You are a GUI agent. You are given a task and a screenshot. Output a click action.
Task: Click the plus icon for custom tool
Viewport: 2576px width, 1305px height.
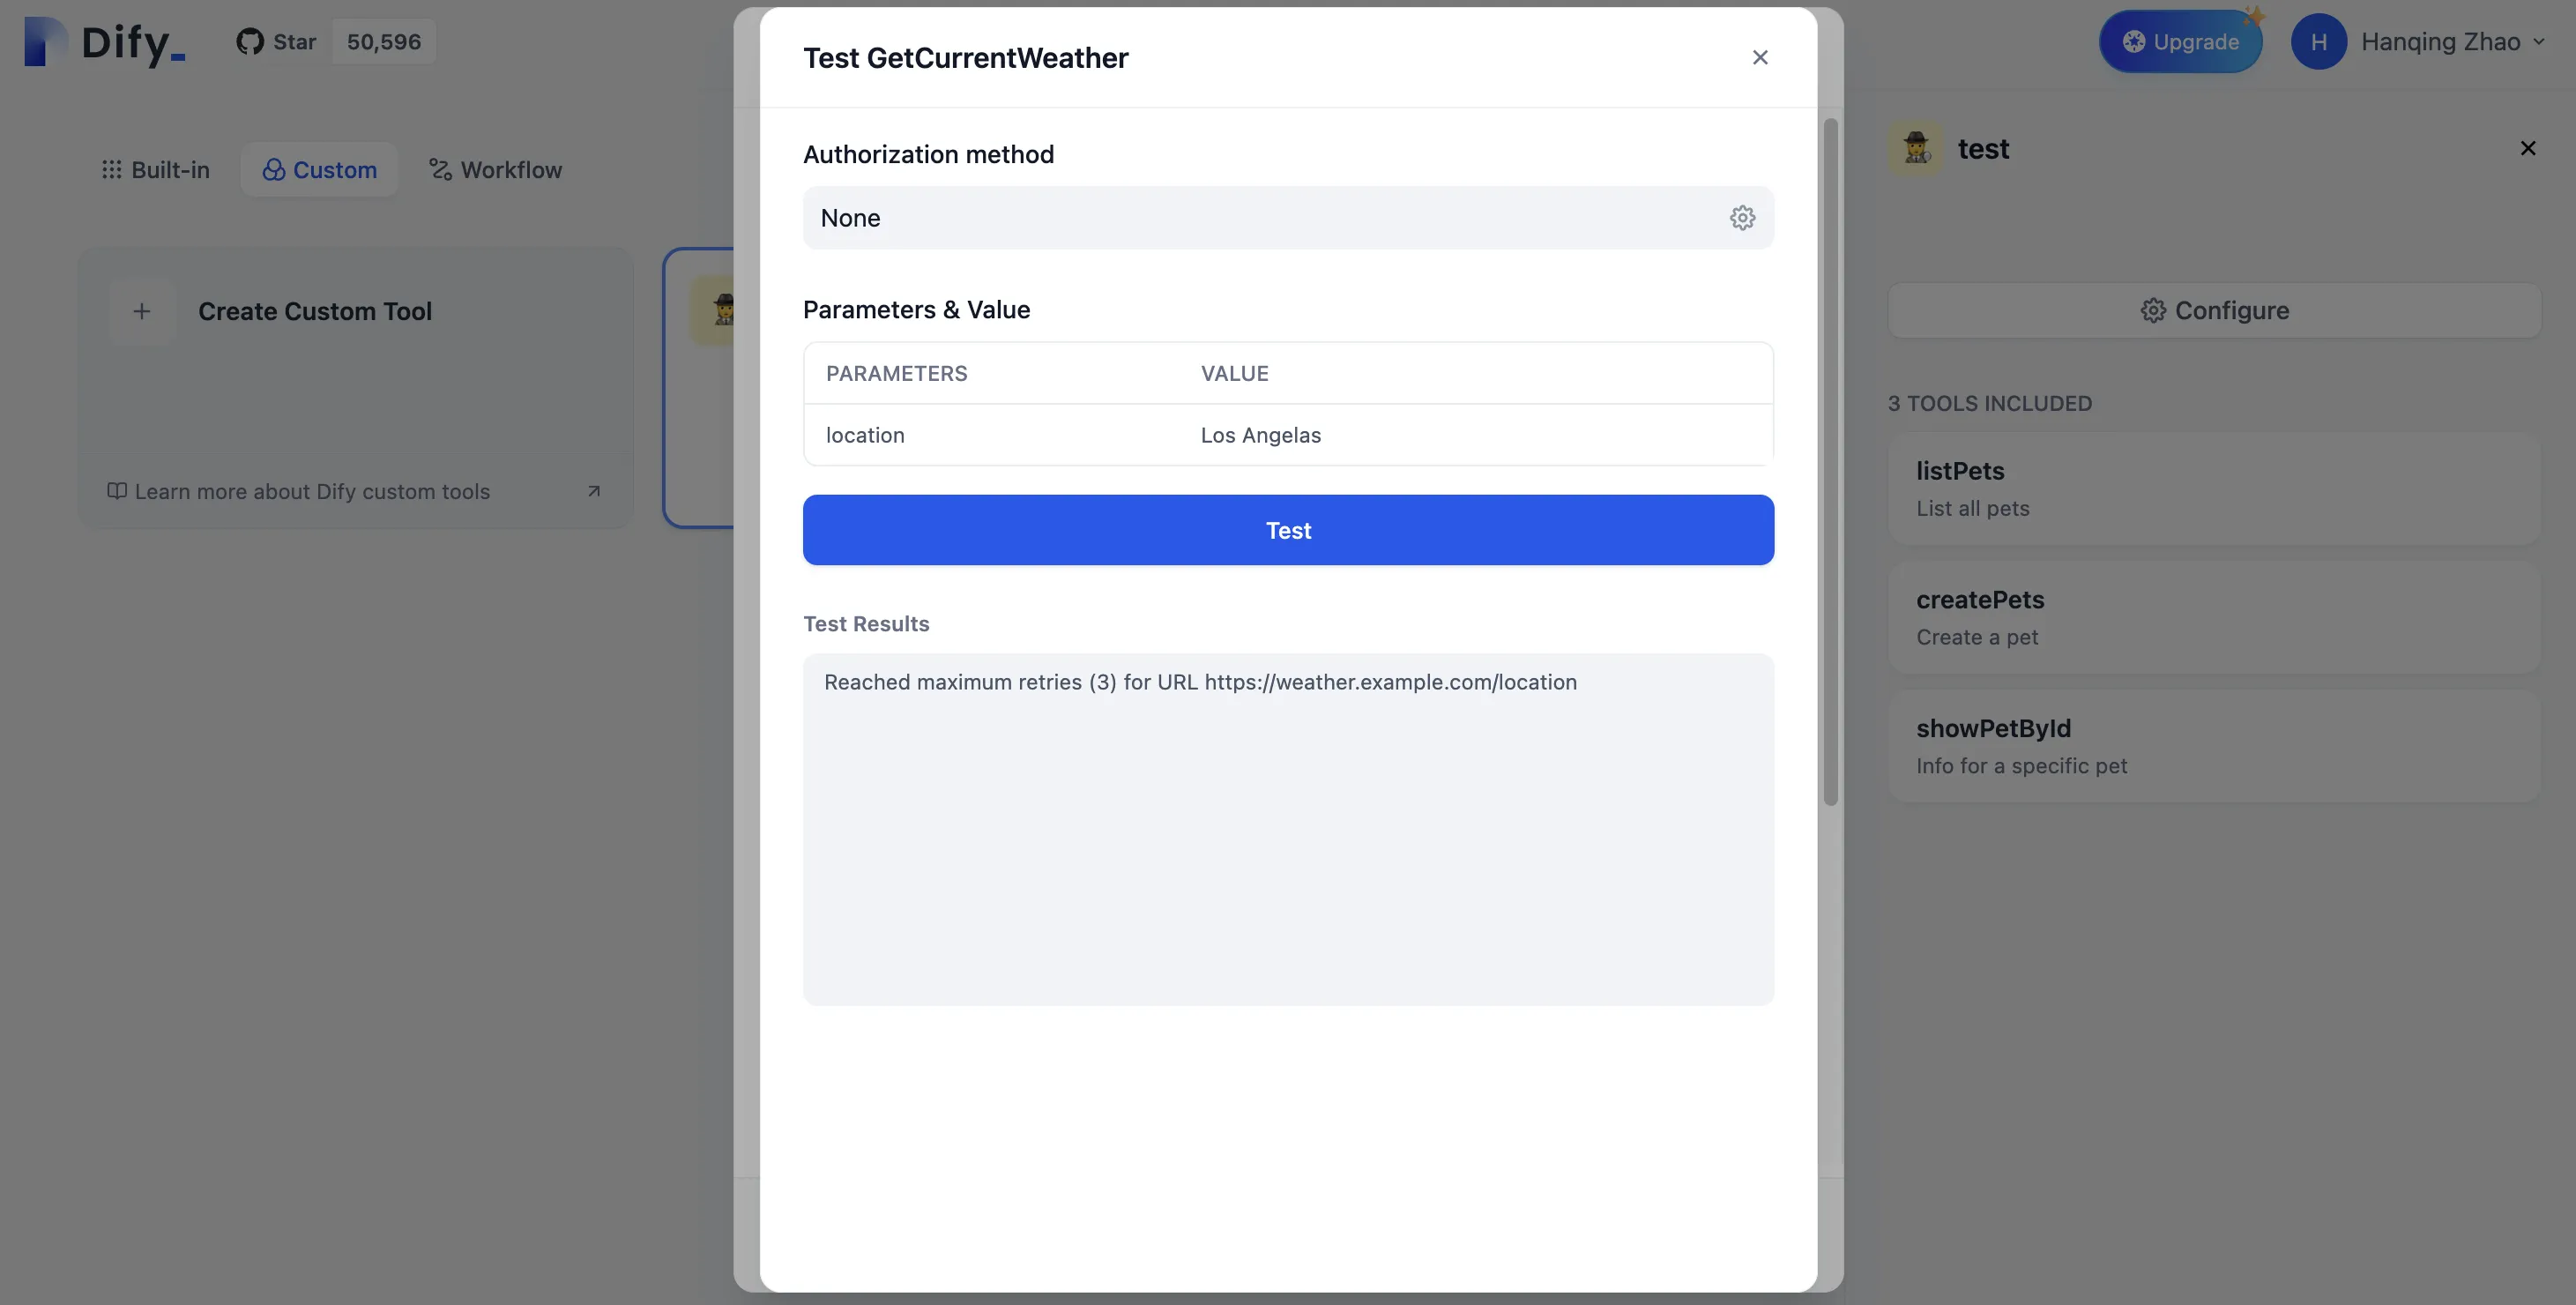pos(142,311)
